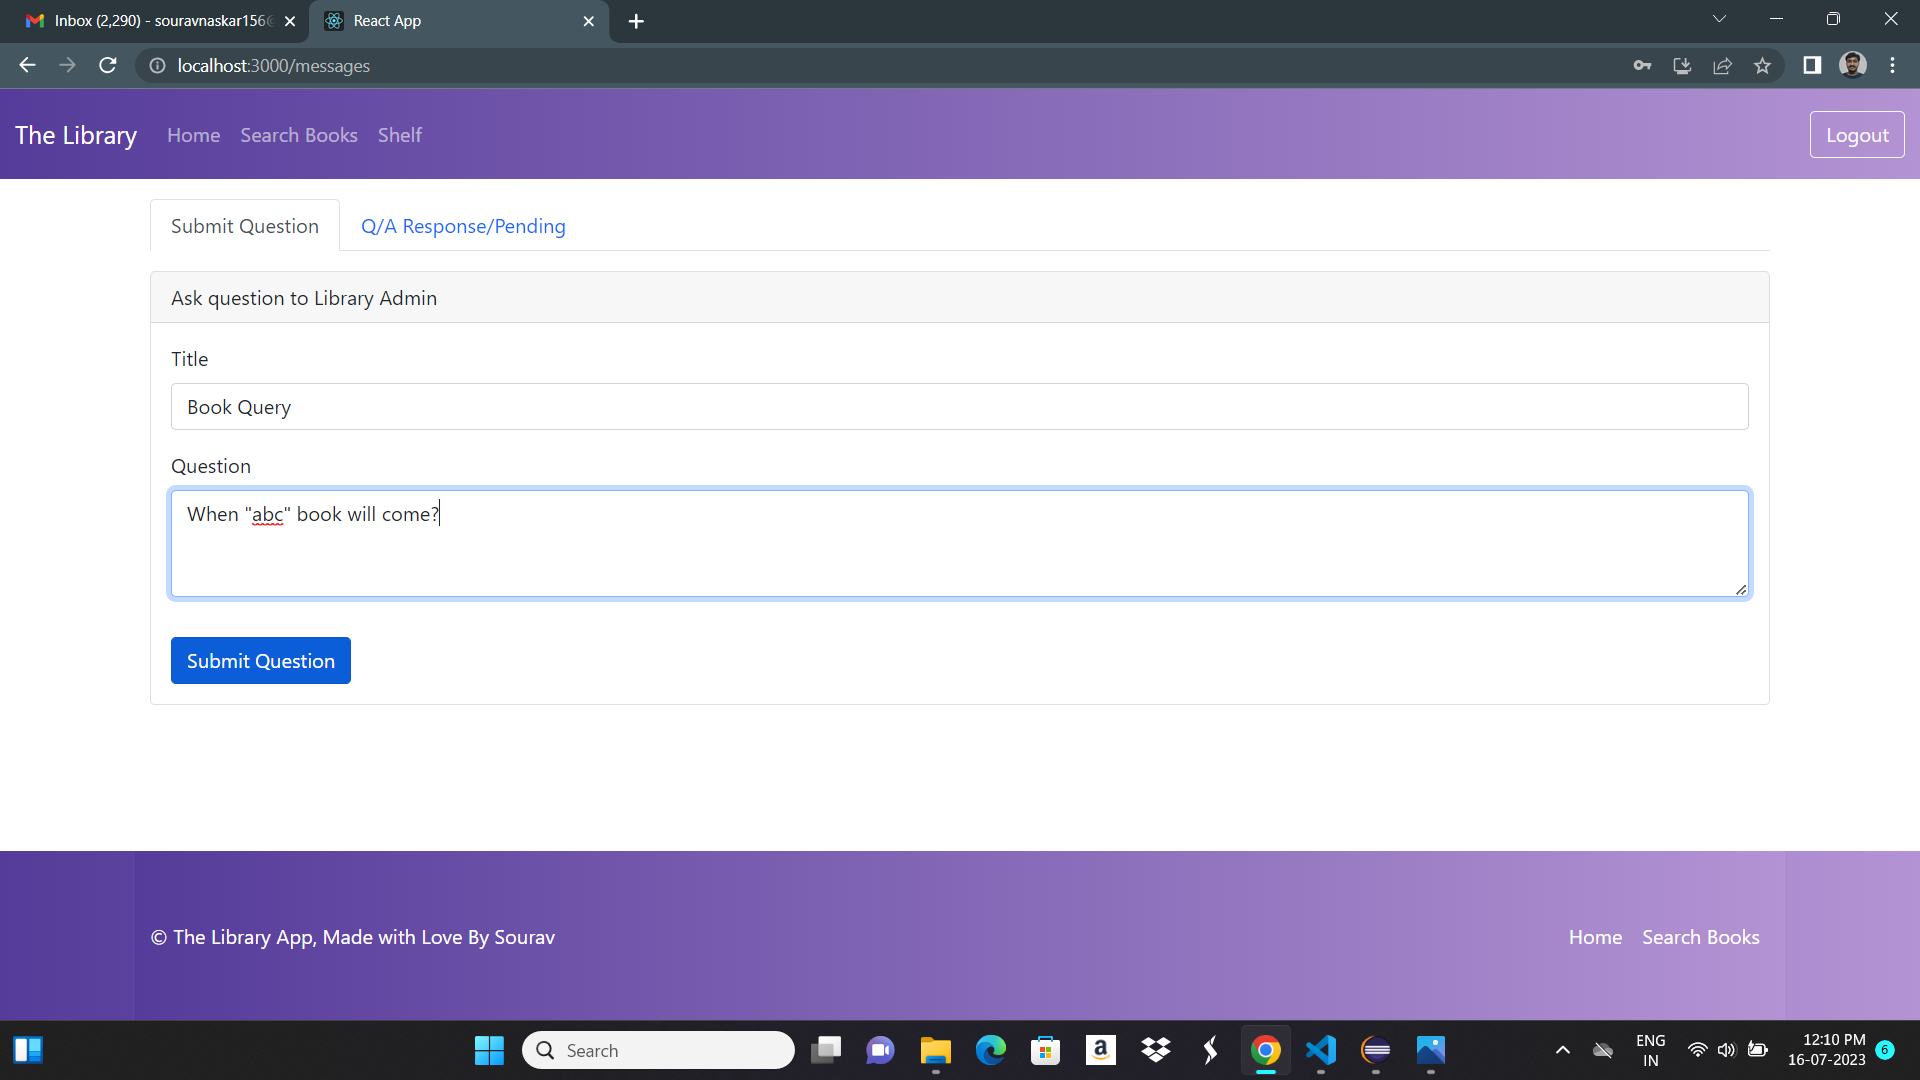View site information icon in address bar
The image size is (1920, 1080).
[x=157, y=66]
